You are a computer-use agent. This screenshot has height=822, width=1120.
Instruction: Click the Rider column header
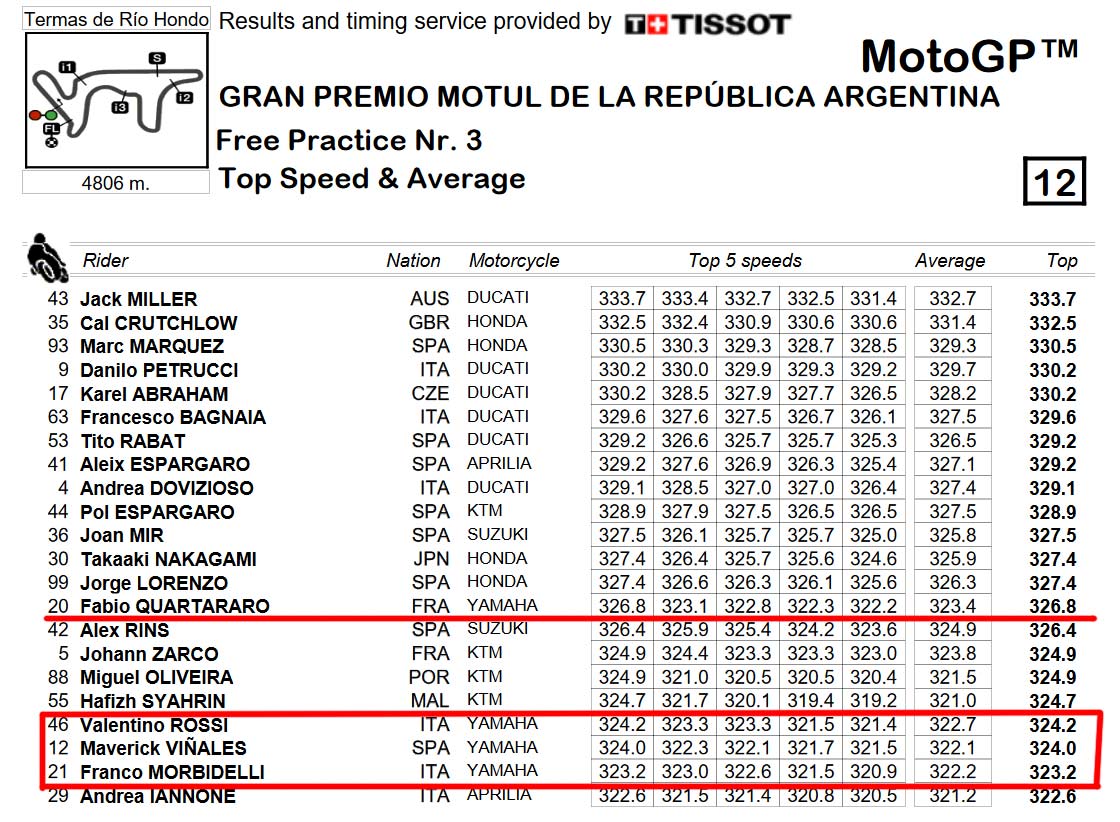click(106, 261)
